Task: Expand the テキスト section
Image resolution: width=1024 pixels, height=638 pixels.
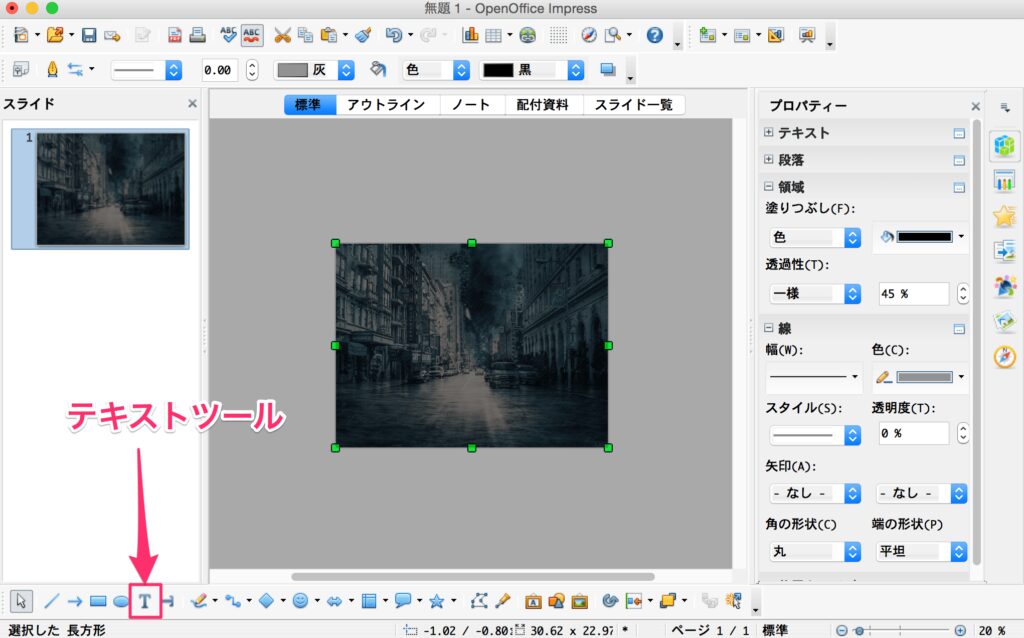Action: click(769, 133)
